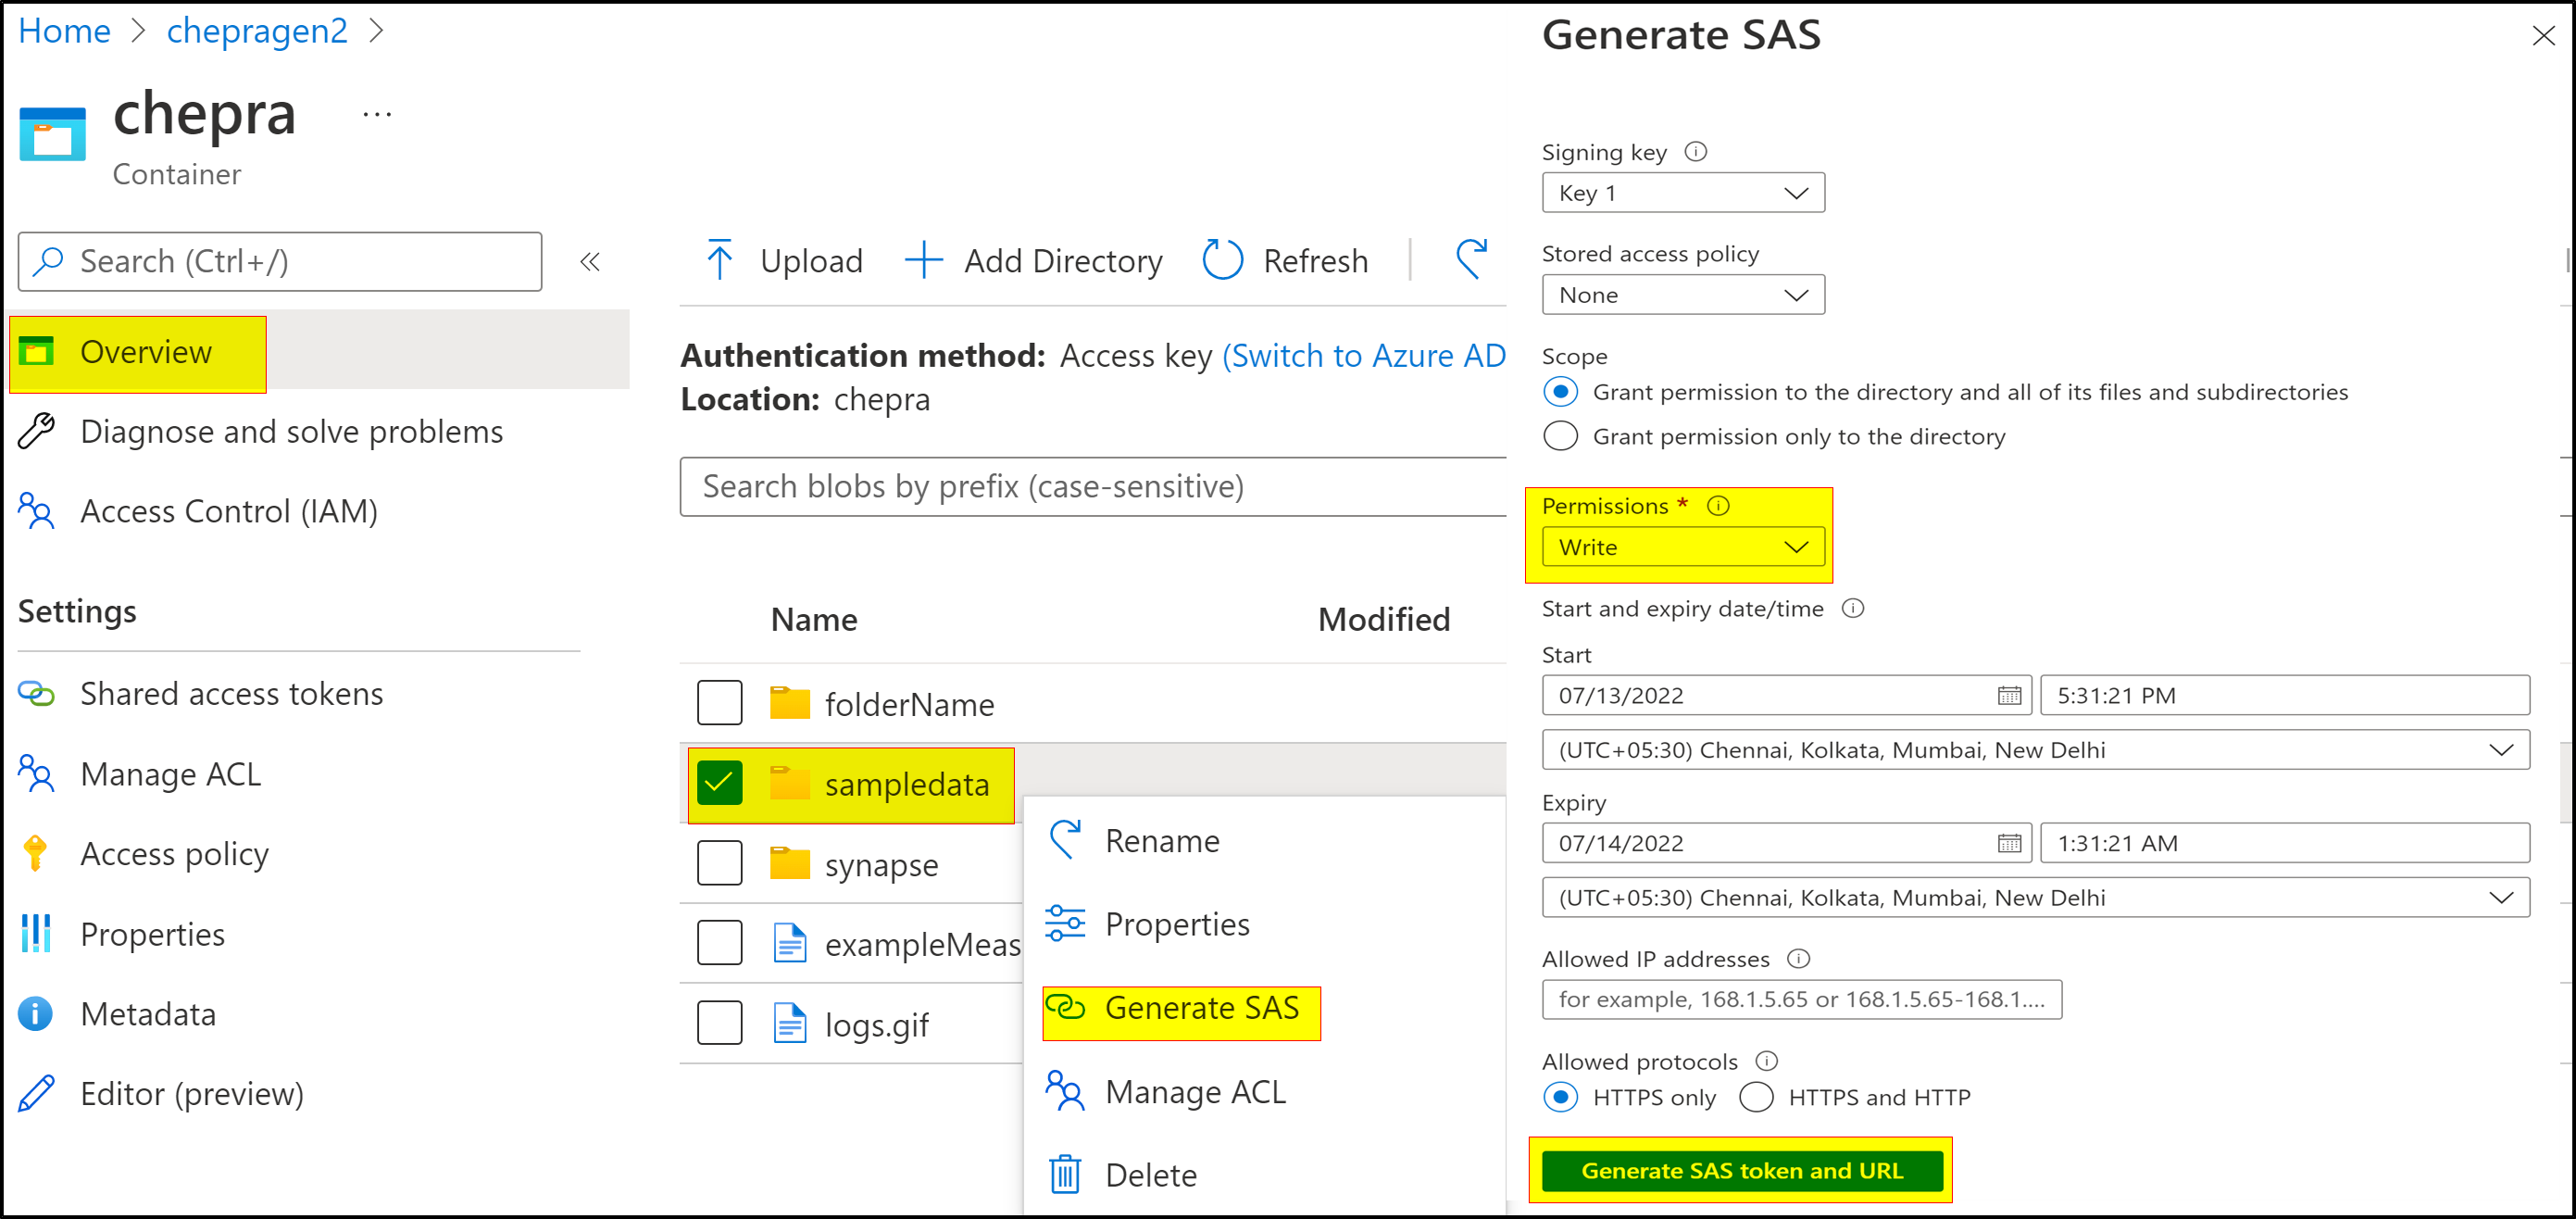The image size is (2576, 1219).
Task: Uncheck the sampledata checkbox
Action: point(719,783)
